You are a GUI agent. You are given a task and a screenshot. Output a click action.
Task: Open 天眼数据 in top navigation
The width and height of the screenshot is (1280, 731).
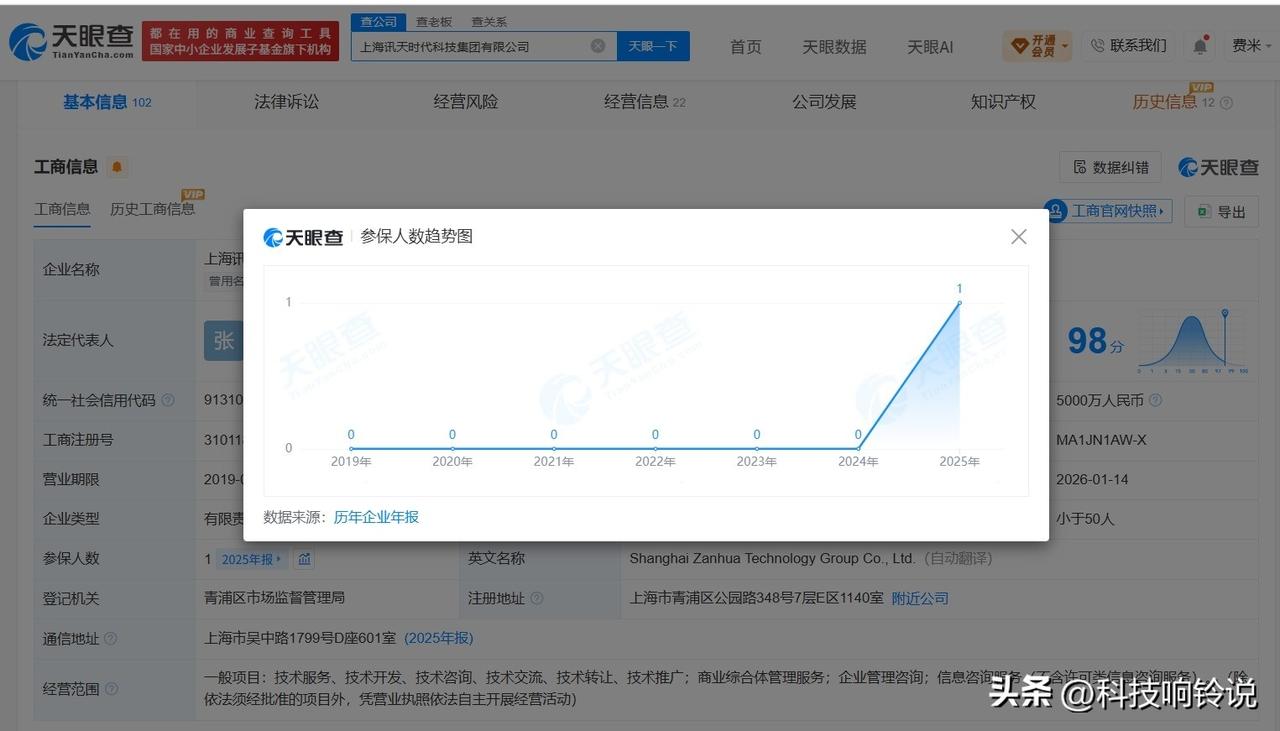pyautogui.click(x=834, y=47)
